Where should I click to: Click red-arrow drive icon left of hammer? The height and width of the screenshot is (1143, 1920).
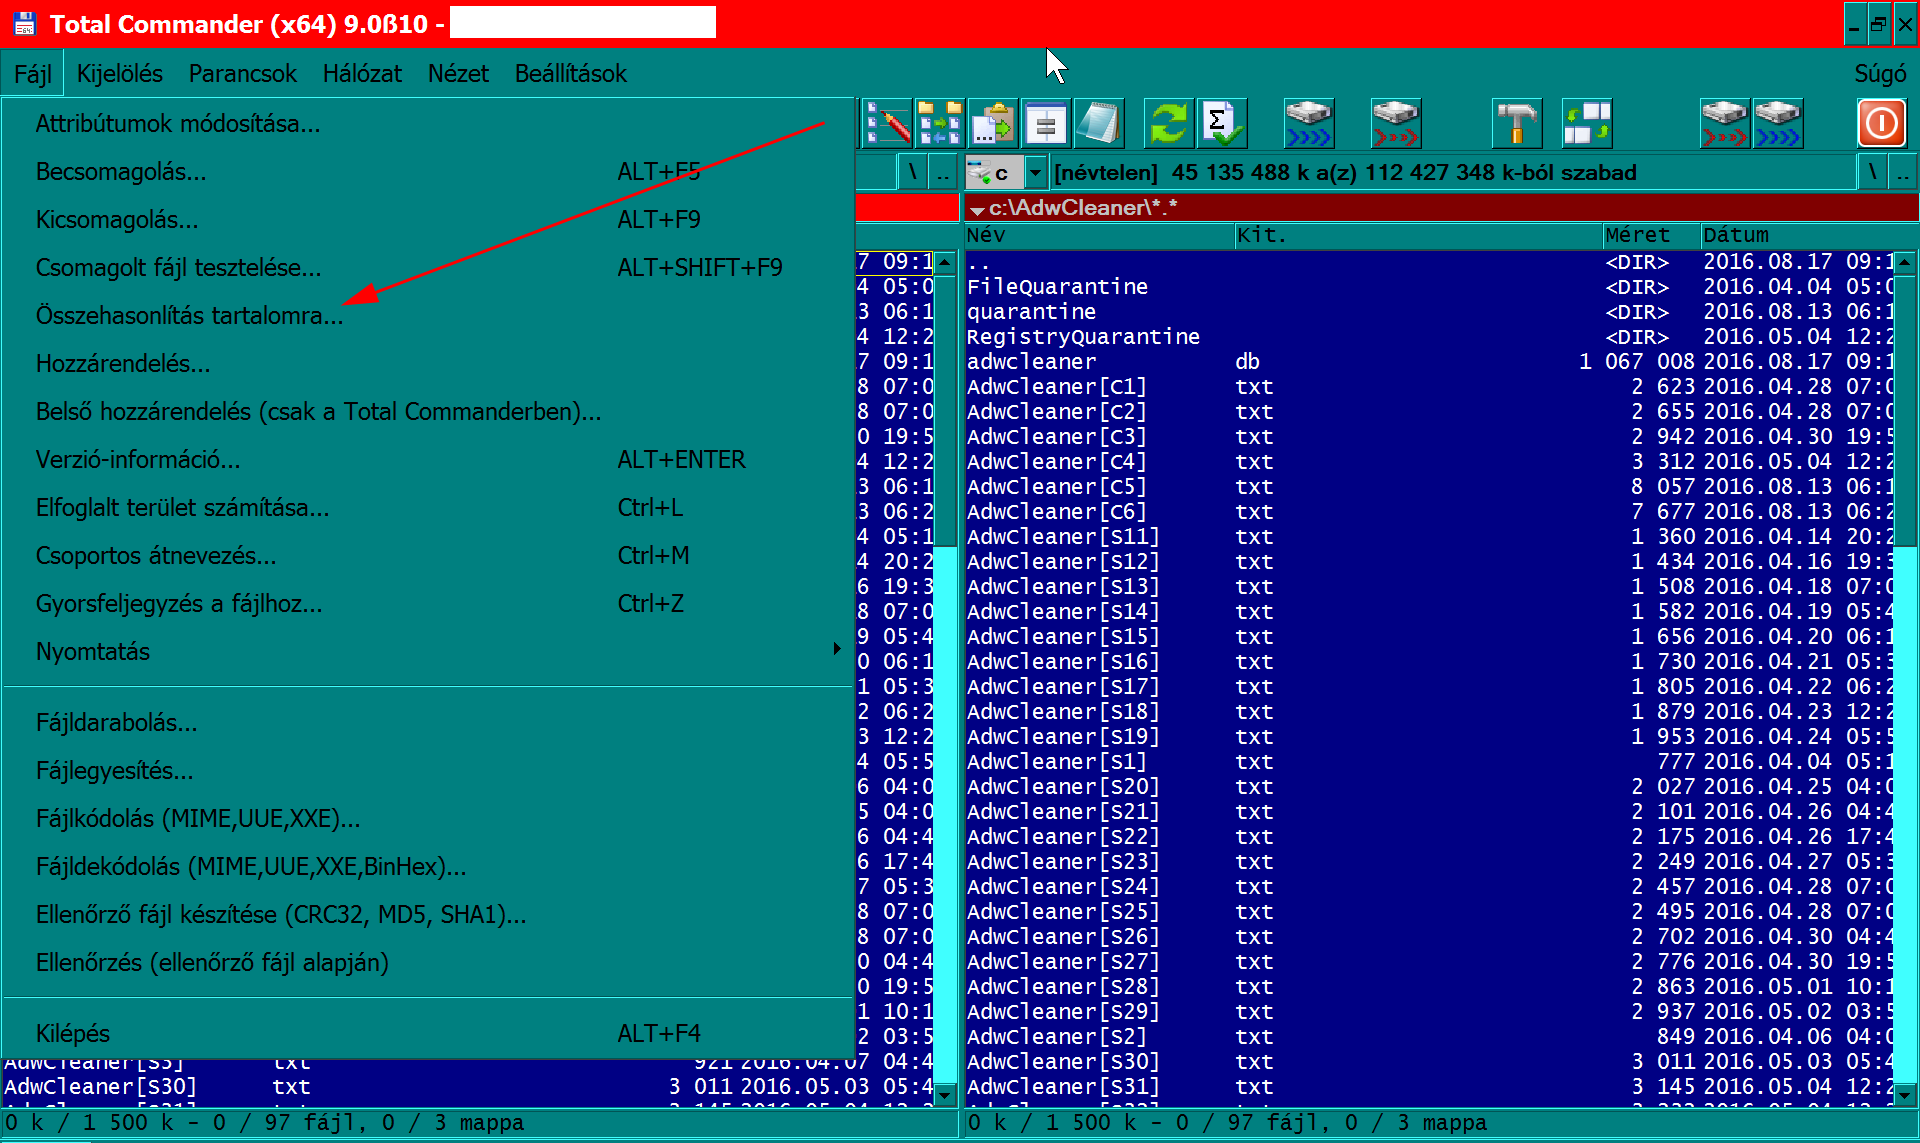click(1396, 124)
